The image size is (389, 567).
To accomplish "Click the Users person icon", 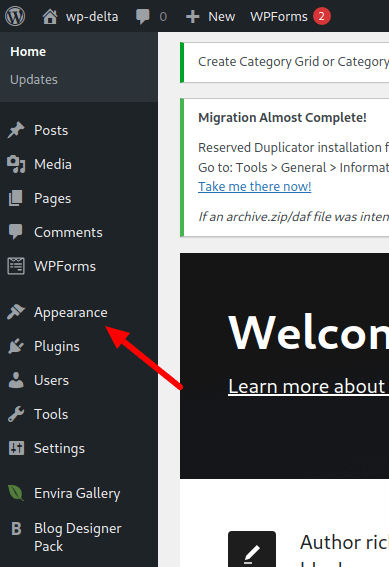I will (x=16, y=380).
